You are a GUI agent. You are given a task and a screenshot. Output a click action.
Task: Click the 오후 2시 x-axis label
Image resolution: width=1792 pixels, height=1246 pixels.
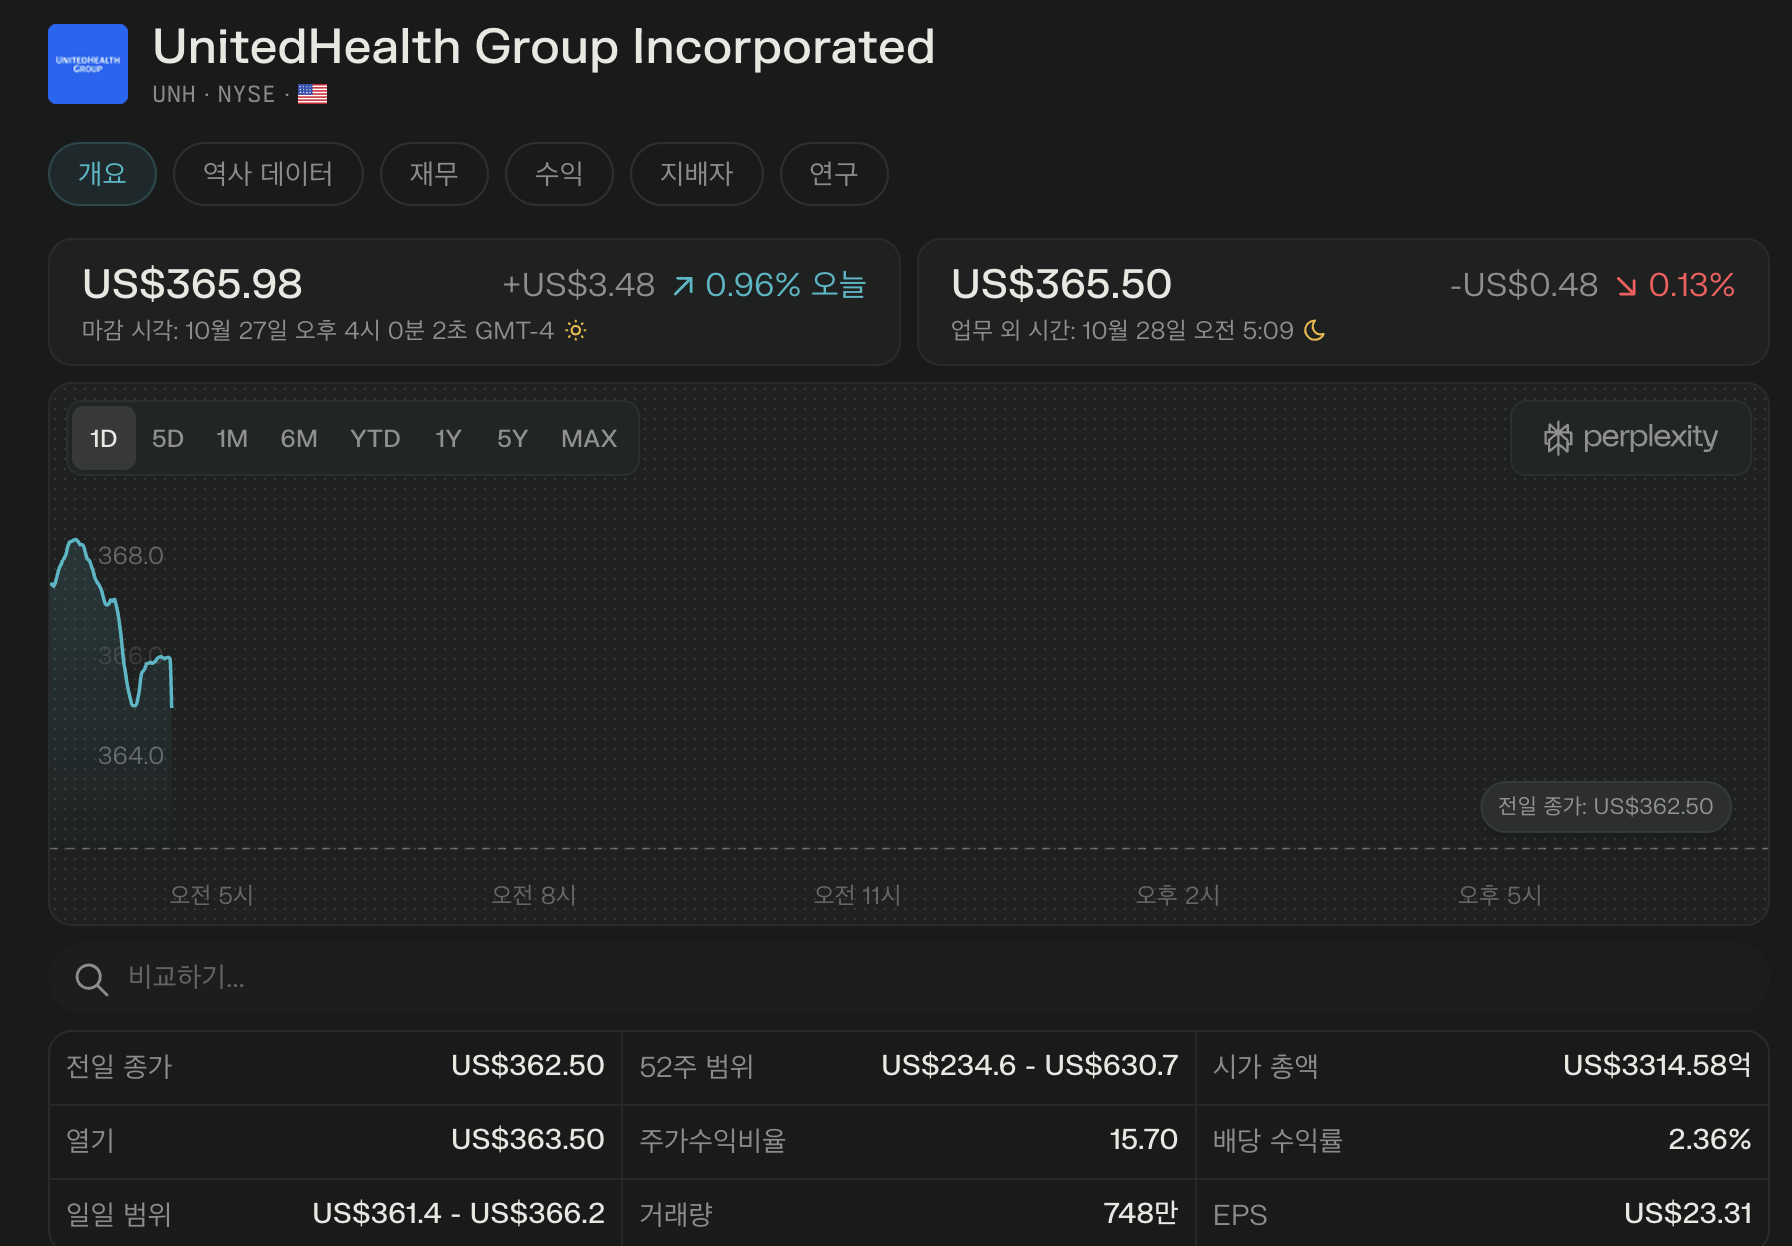tap(1177, 895)
